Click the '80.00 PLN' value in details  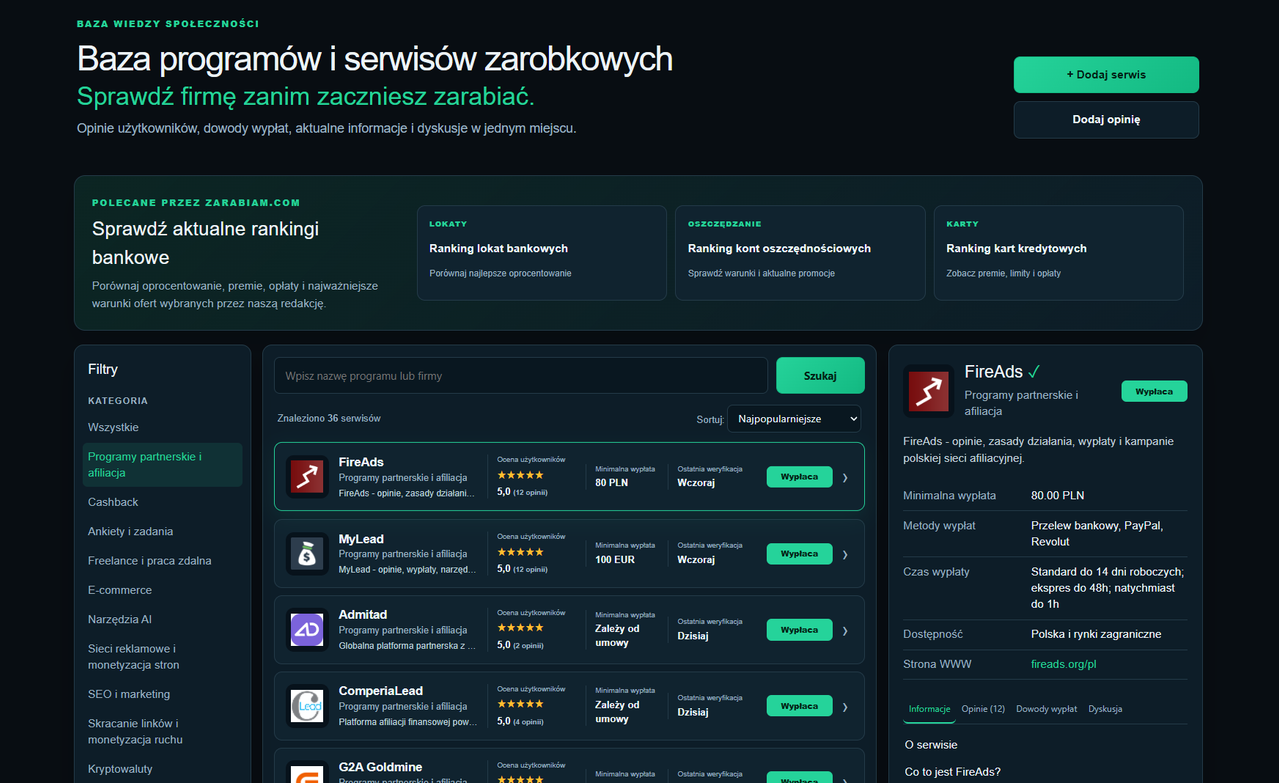[1057, 495]
